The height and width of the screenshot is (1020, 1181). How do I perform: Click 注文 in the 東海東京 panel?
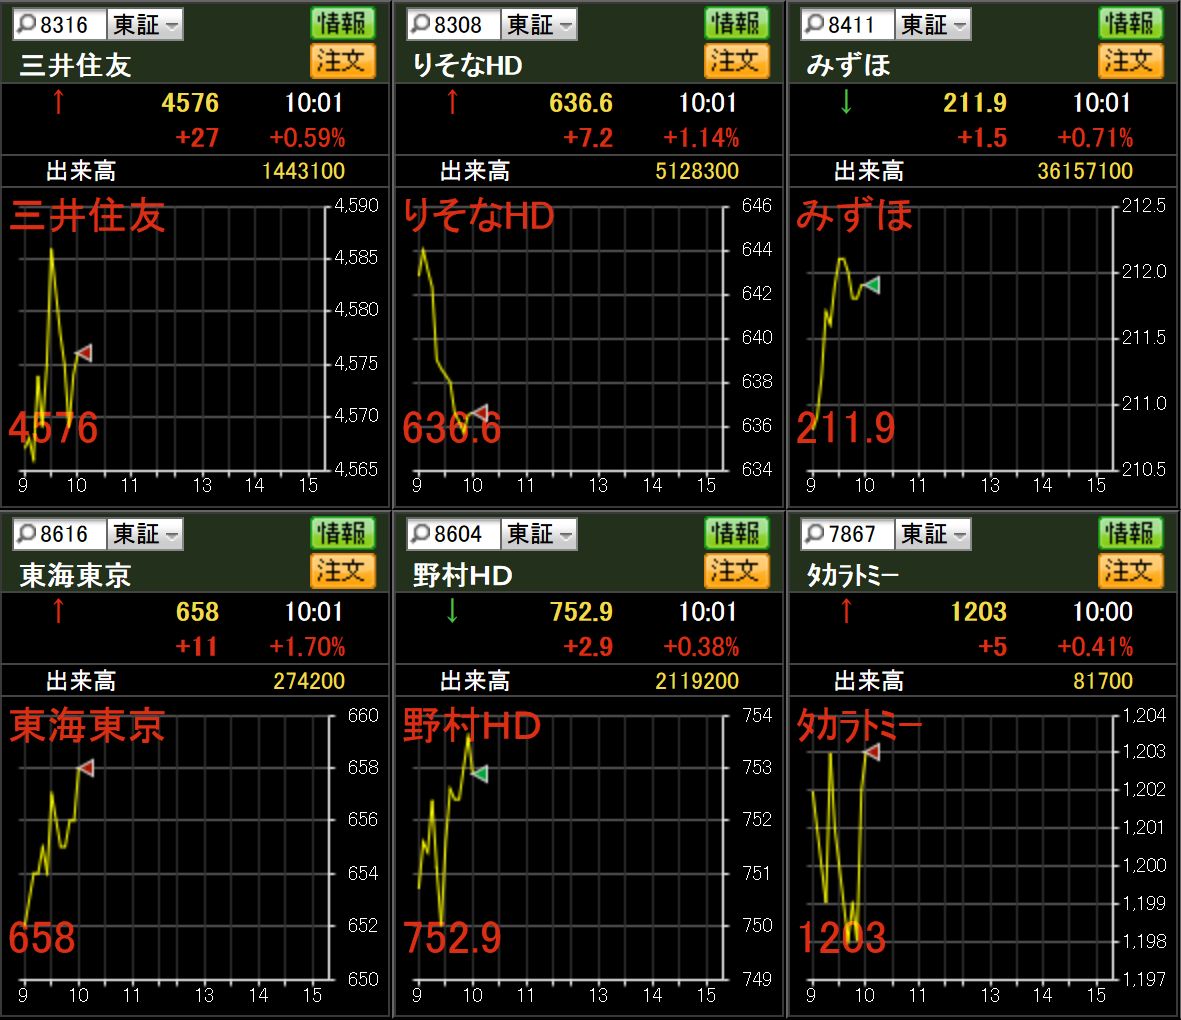[343, 570]
